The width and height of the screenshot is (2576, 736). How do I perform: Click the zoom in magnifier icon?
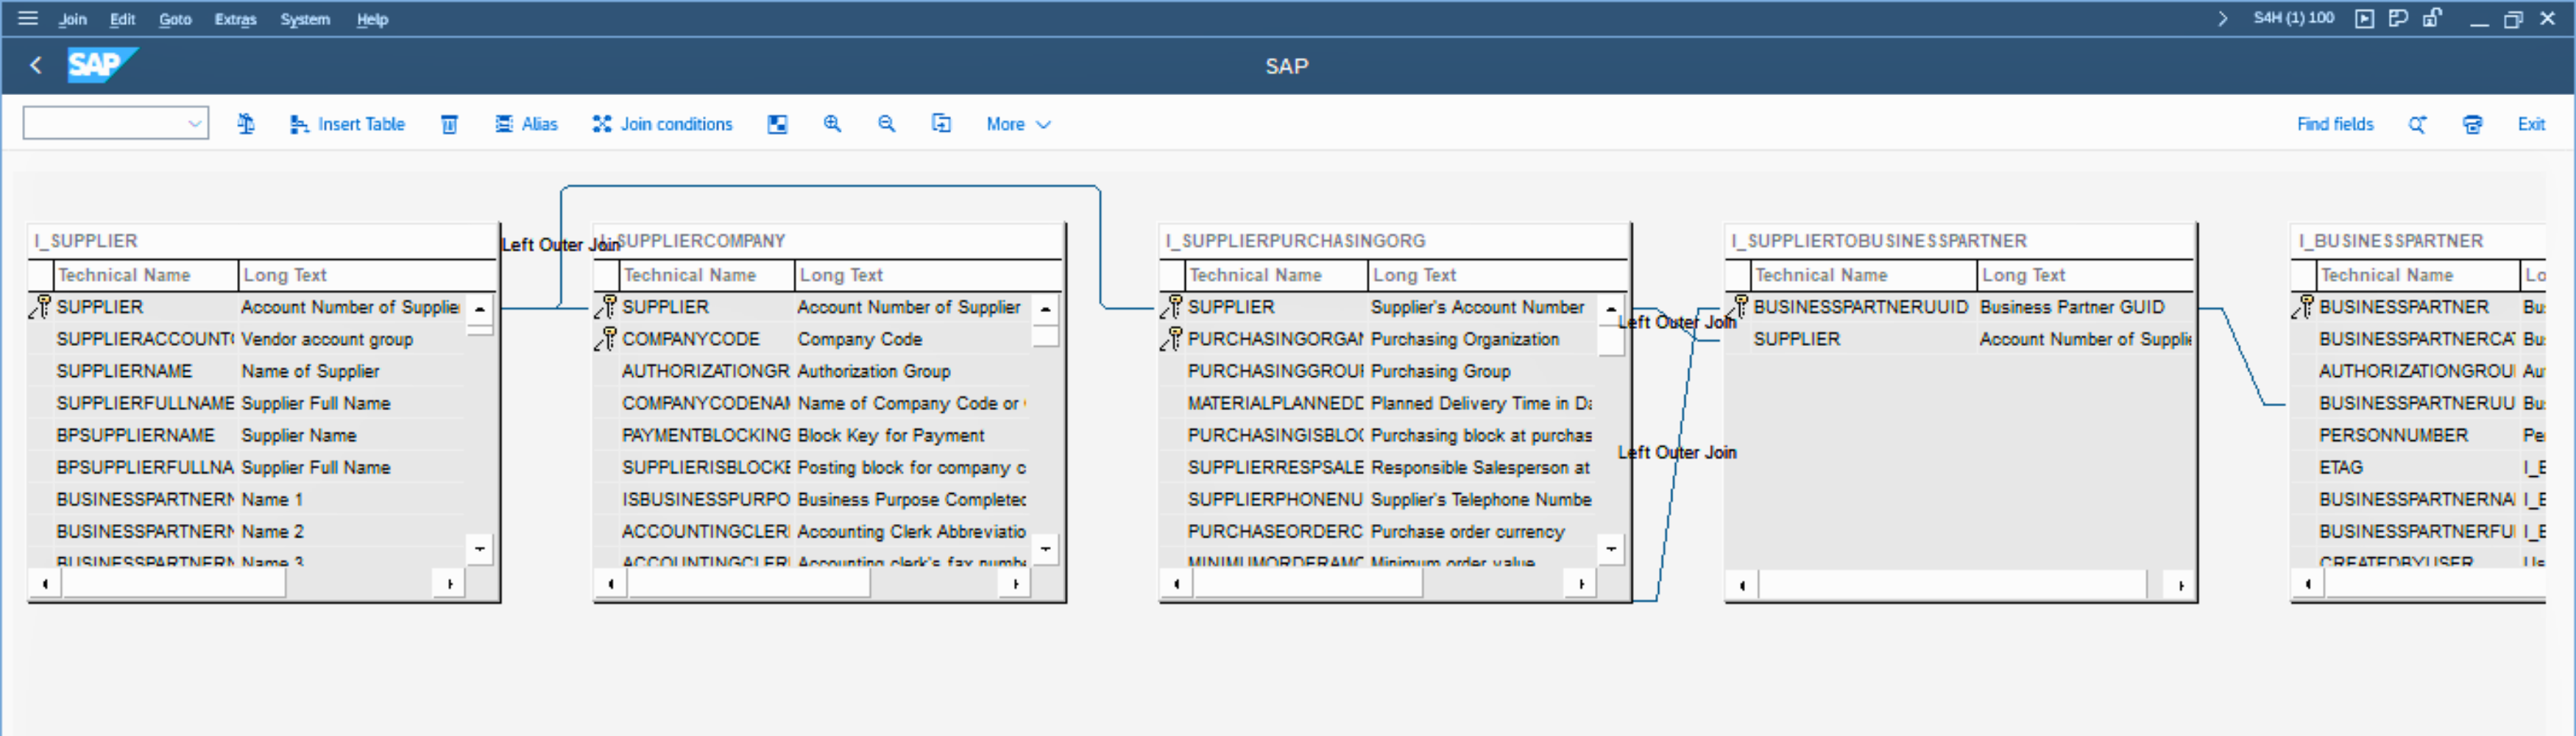pyautogui.click(x=832, y=124)
